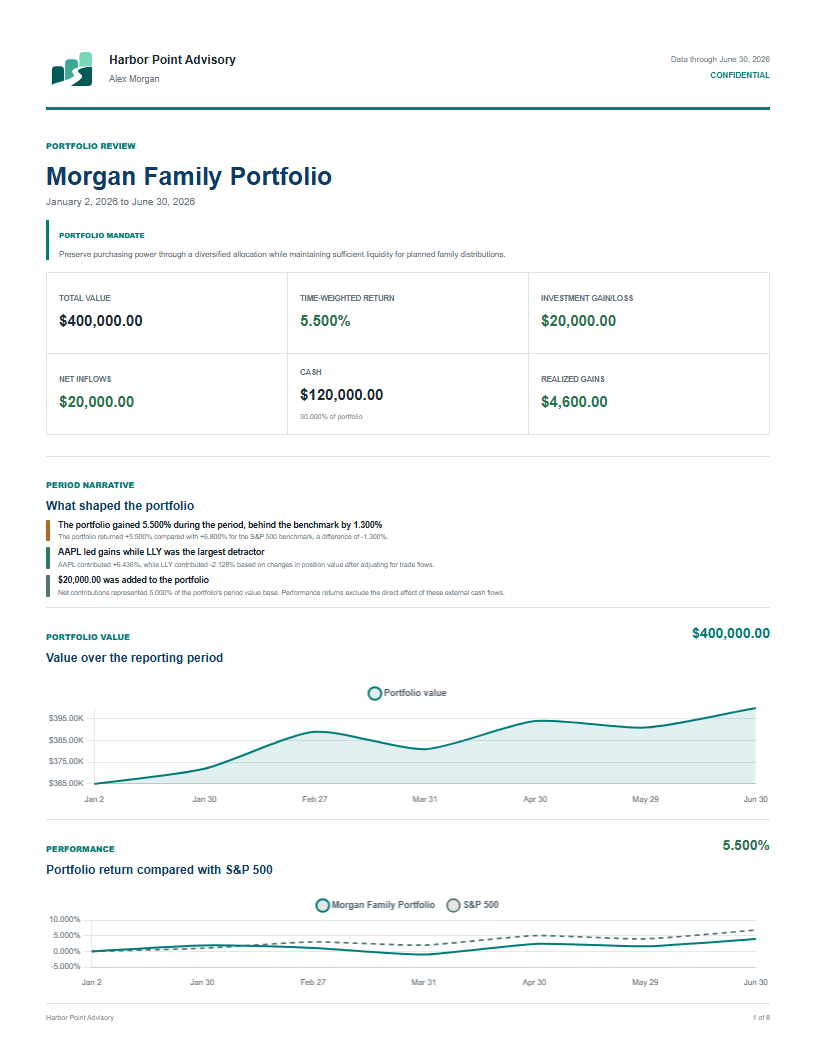Click the 1 of 8 page indicator

click(x=761, y=1018)
